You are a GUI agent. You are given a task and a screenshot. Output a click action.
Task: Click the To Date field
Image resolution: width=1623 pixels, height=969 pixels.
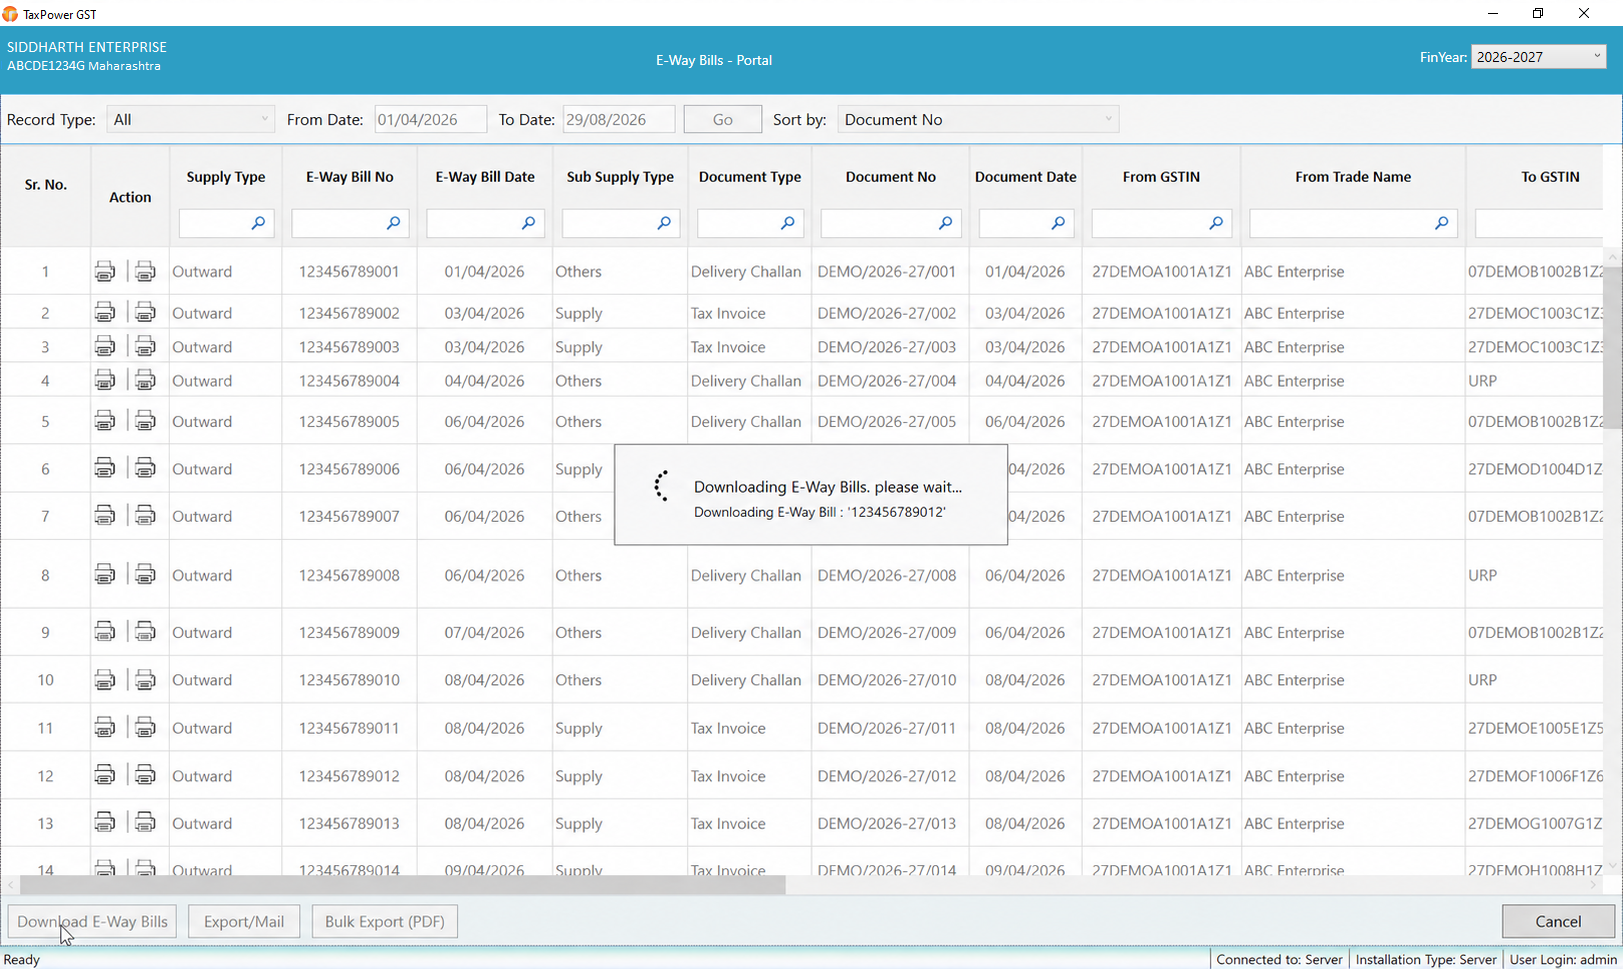tap(619, 119)
